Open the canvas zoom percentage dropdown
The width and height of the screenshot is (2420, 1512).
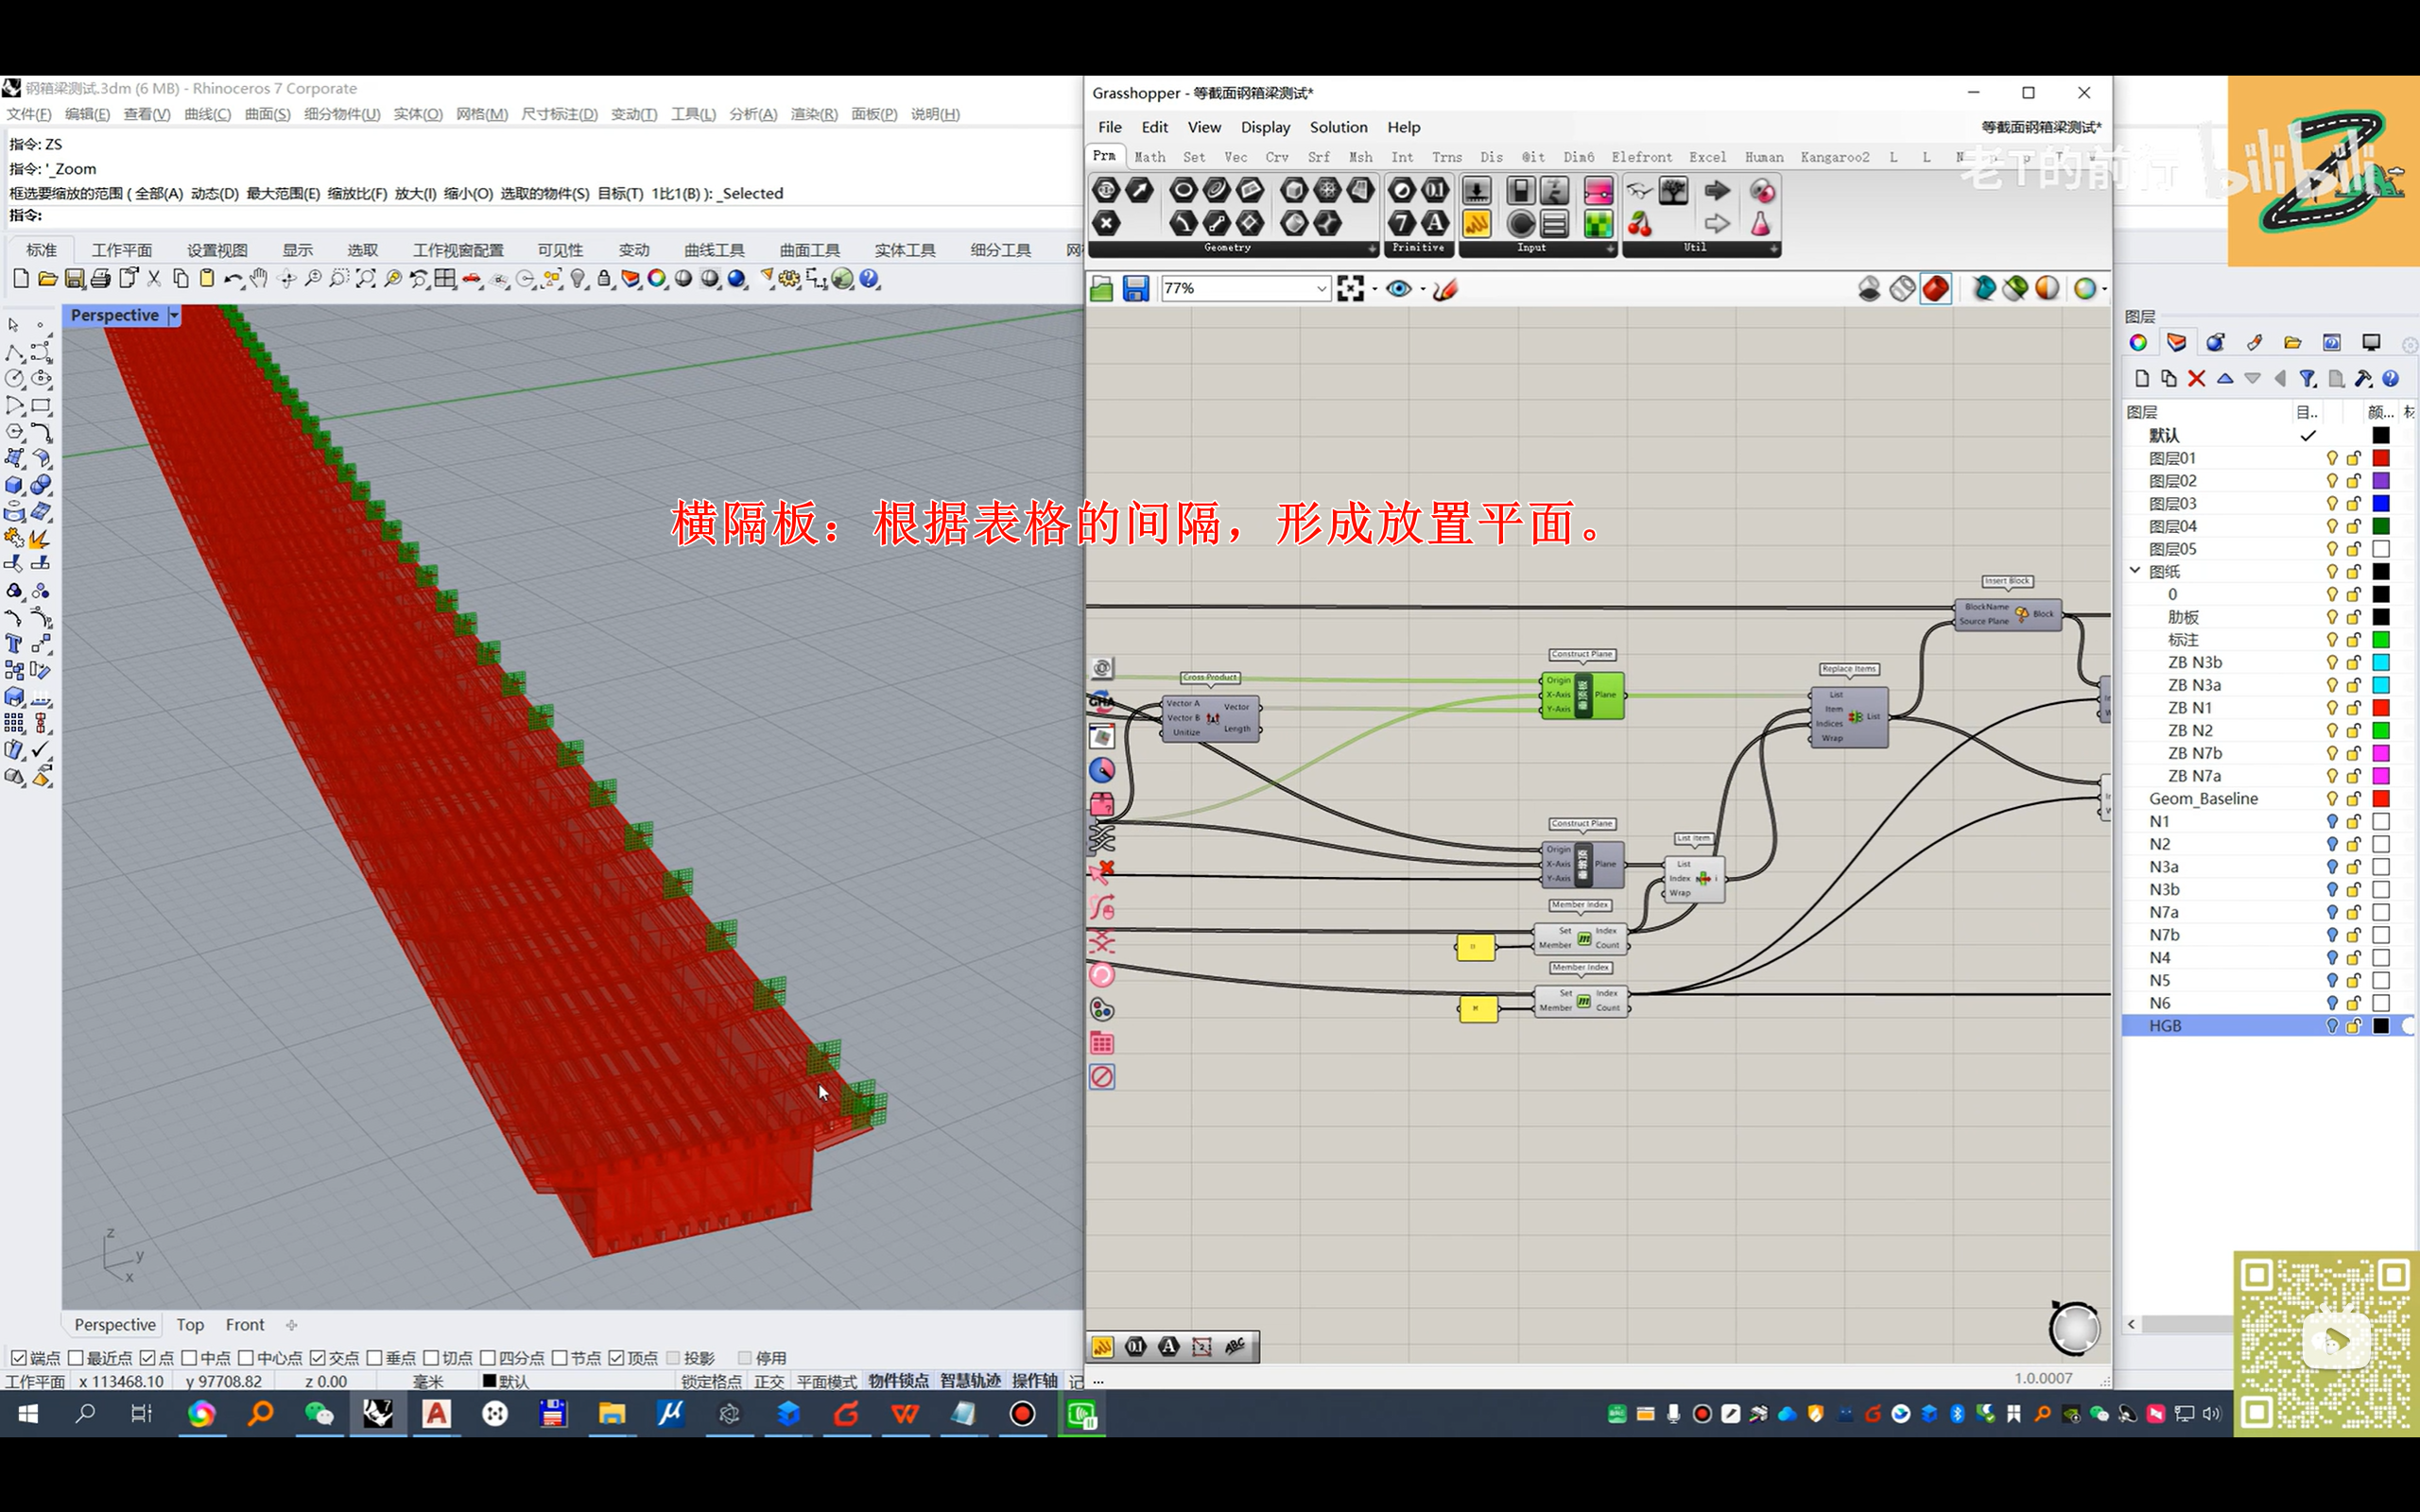tap(1320, 289)
